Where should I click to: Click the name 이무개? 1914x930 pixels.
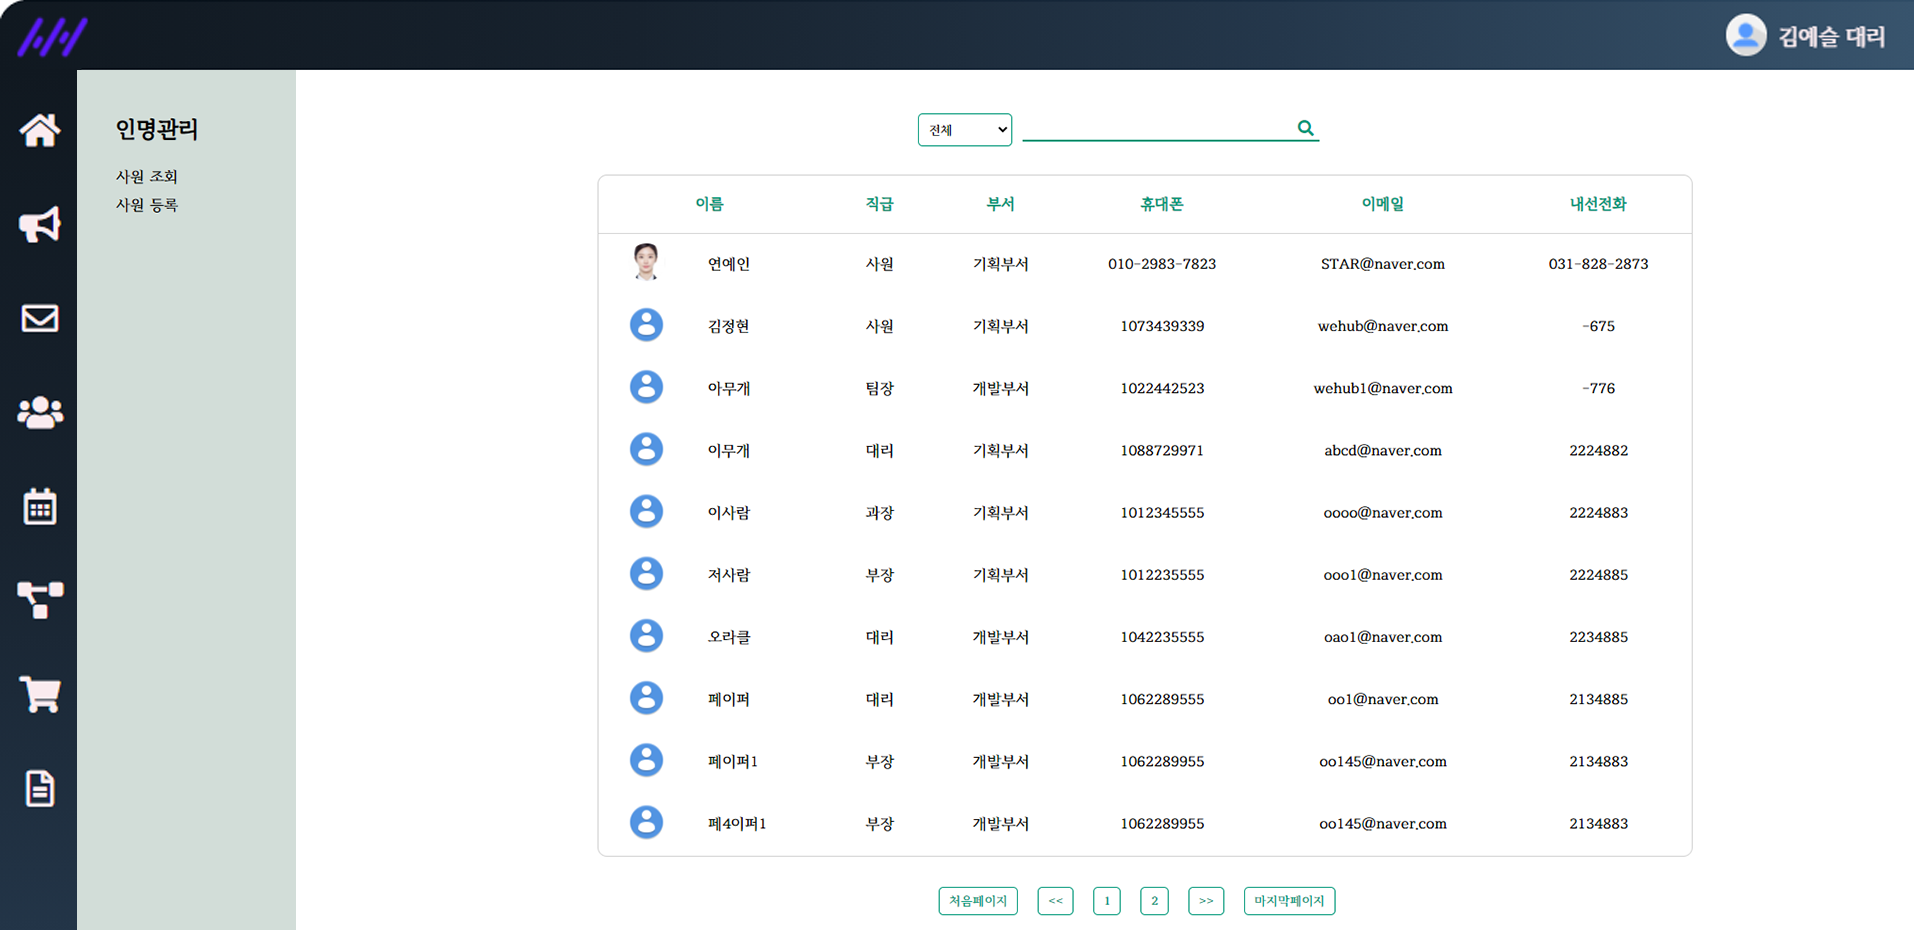[729, 450]
